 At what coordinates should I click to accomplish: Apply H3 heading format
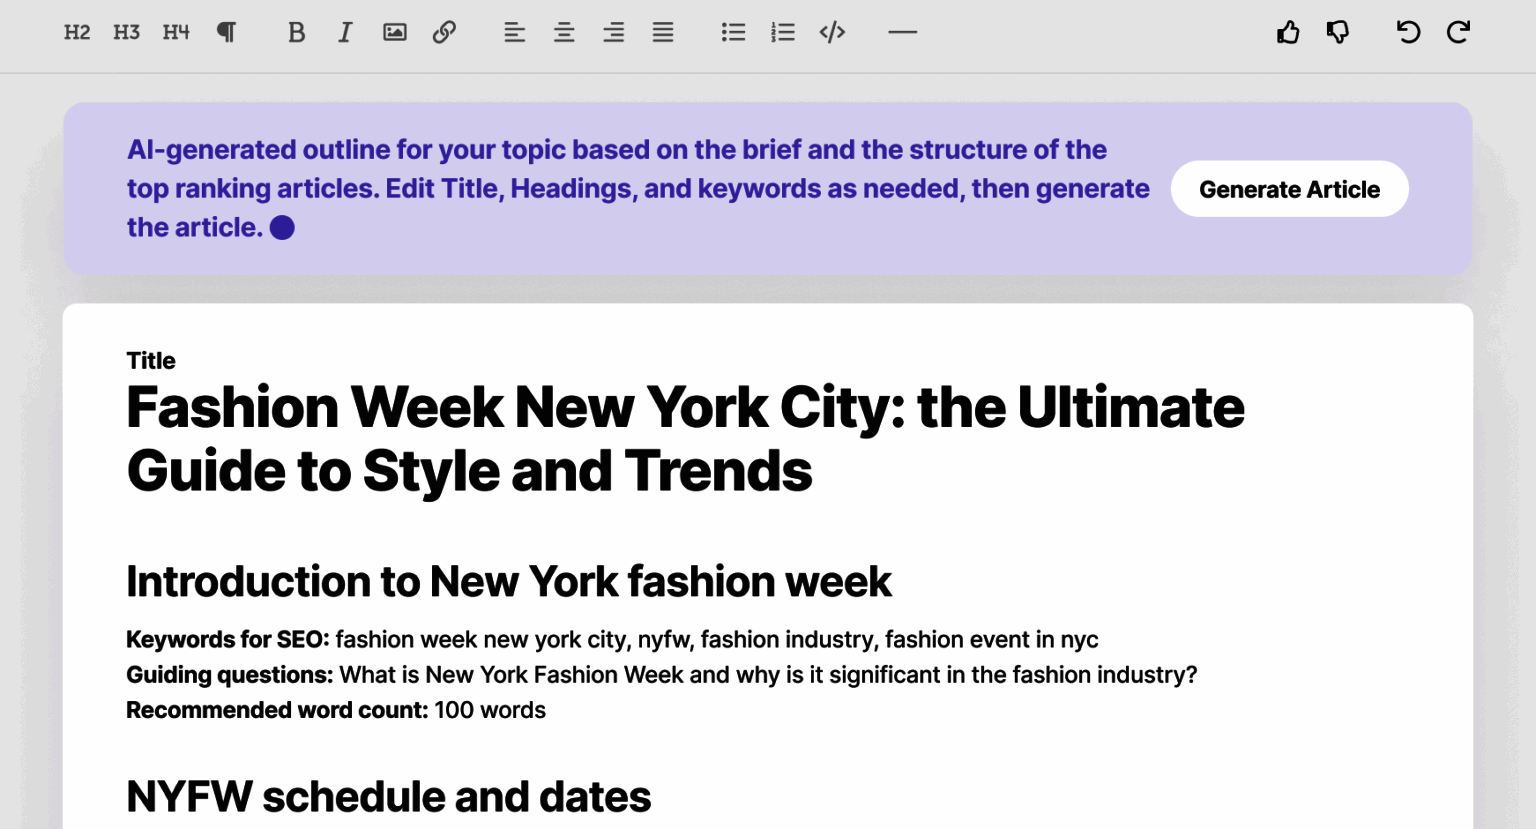pyautogui.click(x=126, y=32)
